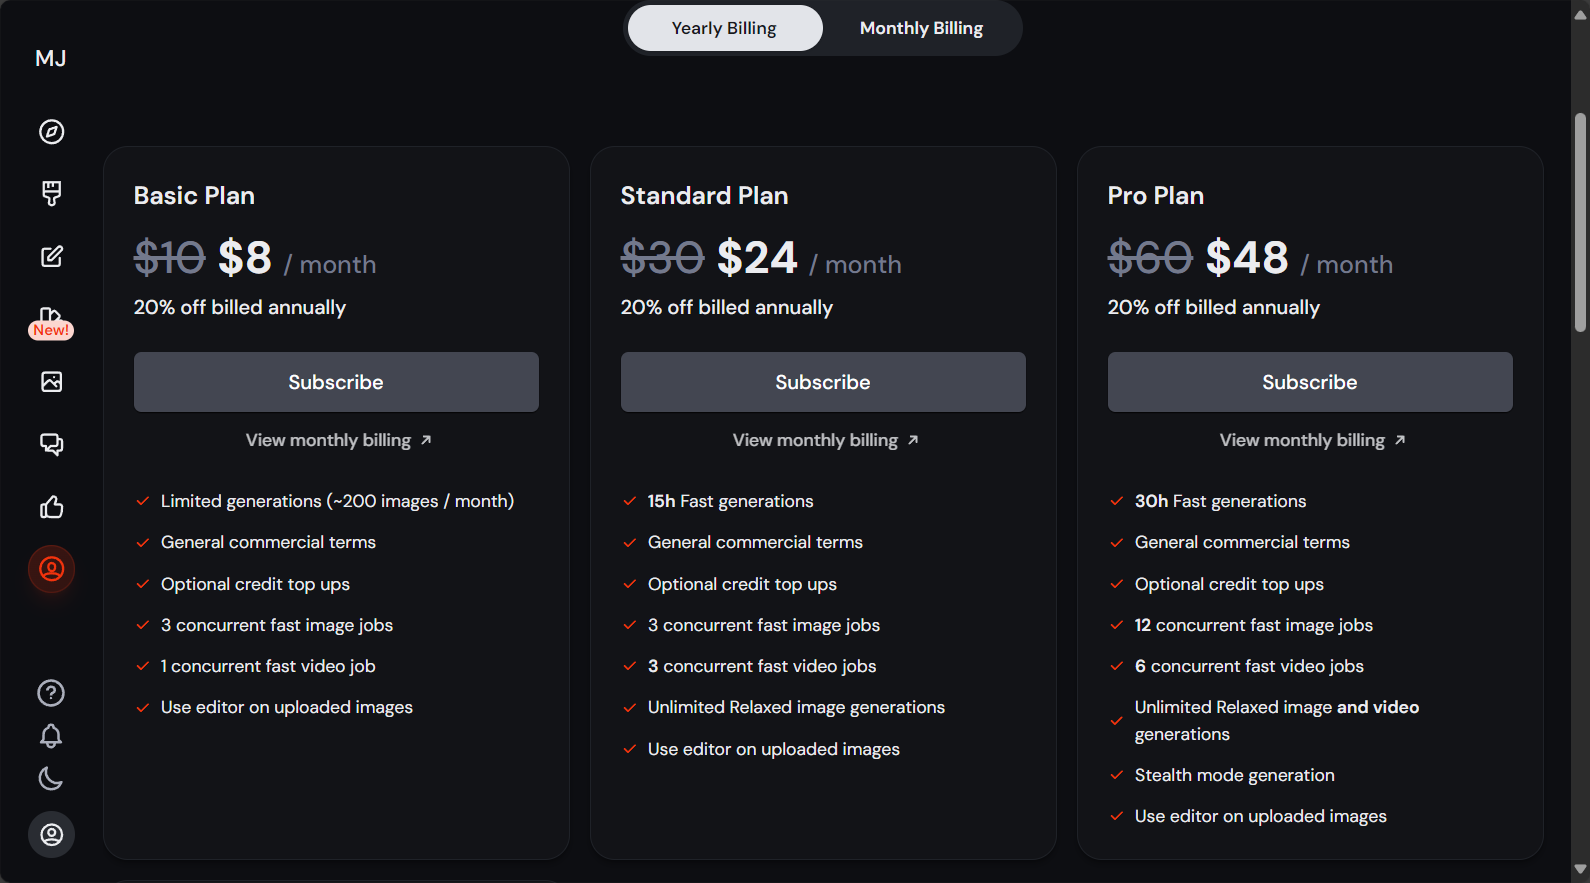Open the Explore compass icon
Screen dimensions: 1590x883
pyautogui.click(x=52, y=132)
